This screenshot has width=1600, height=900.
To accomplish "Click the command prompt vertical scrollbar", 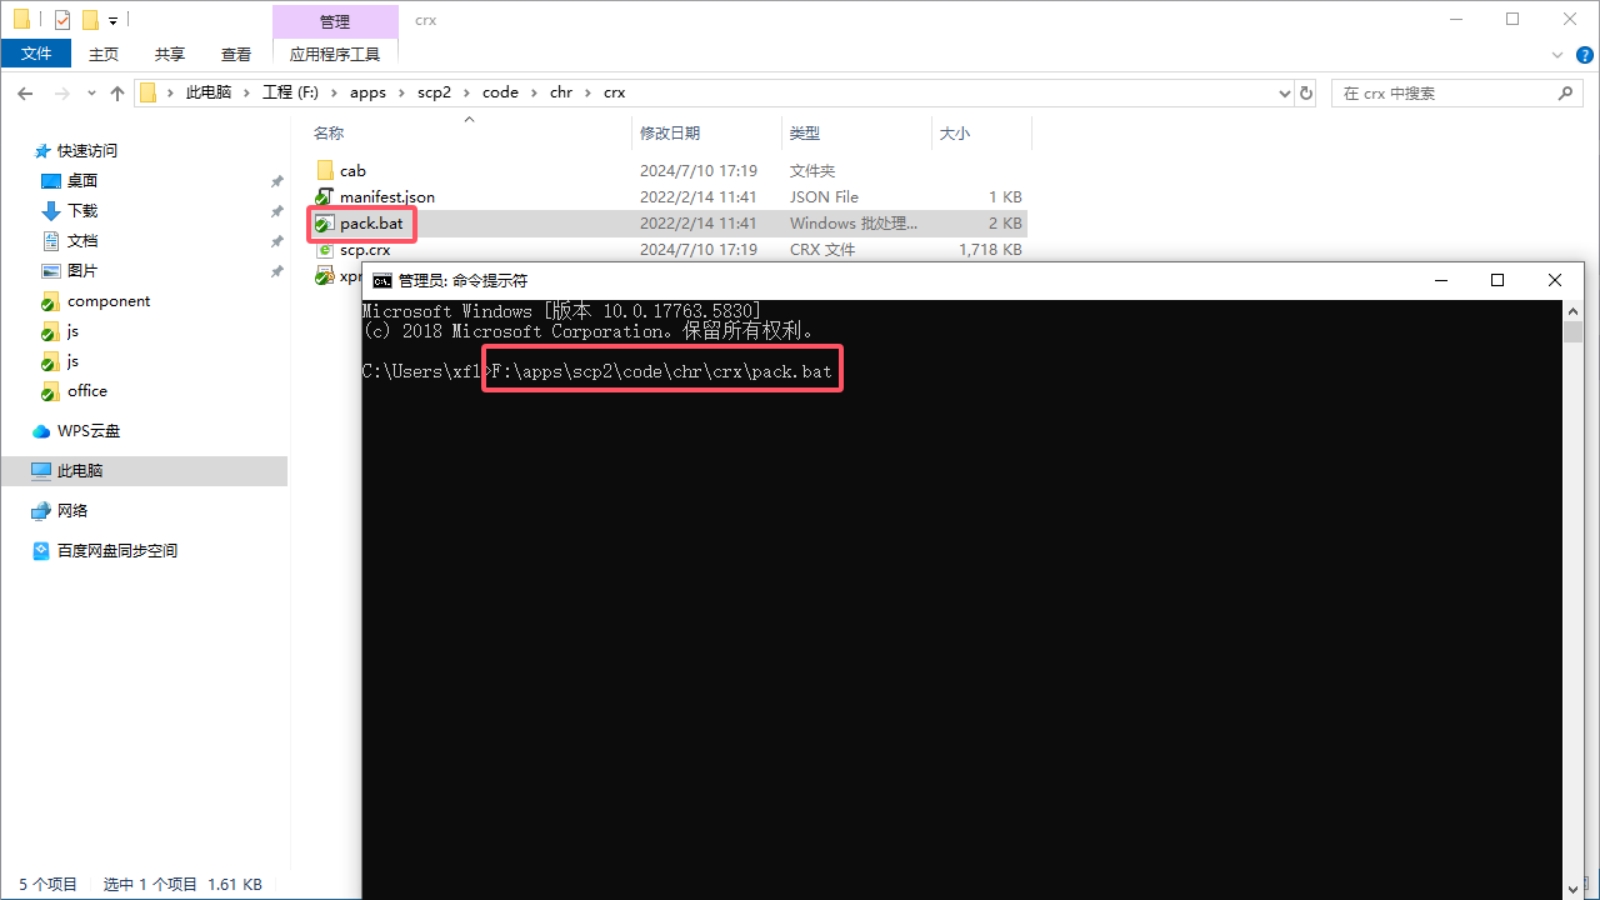I will tap(1573, 600).
